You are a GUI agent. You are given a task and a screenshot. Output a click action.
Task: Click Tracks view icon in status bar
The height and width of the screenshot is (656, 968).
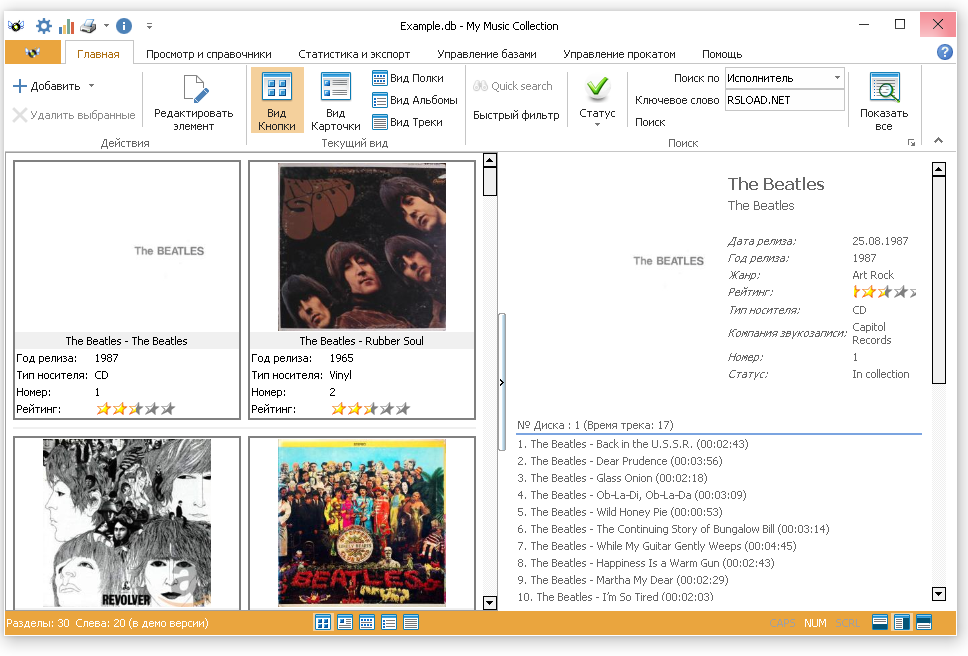click(411, 623)
